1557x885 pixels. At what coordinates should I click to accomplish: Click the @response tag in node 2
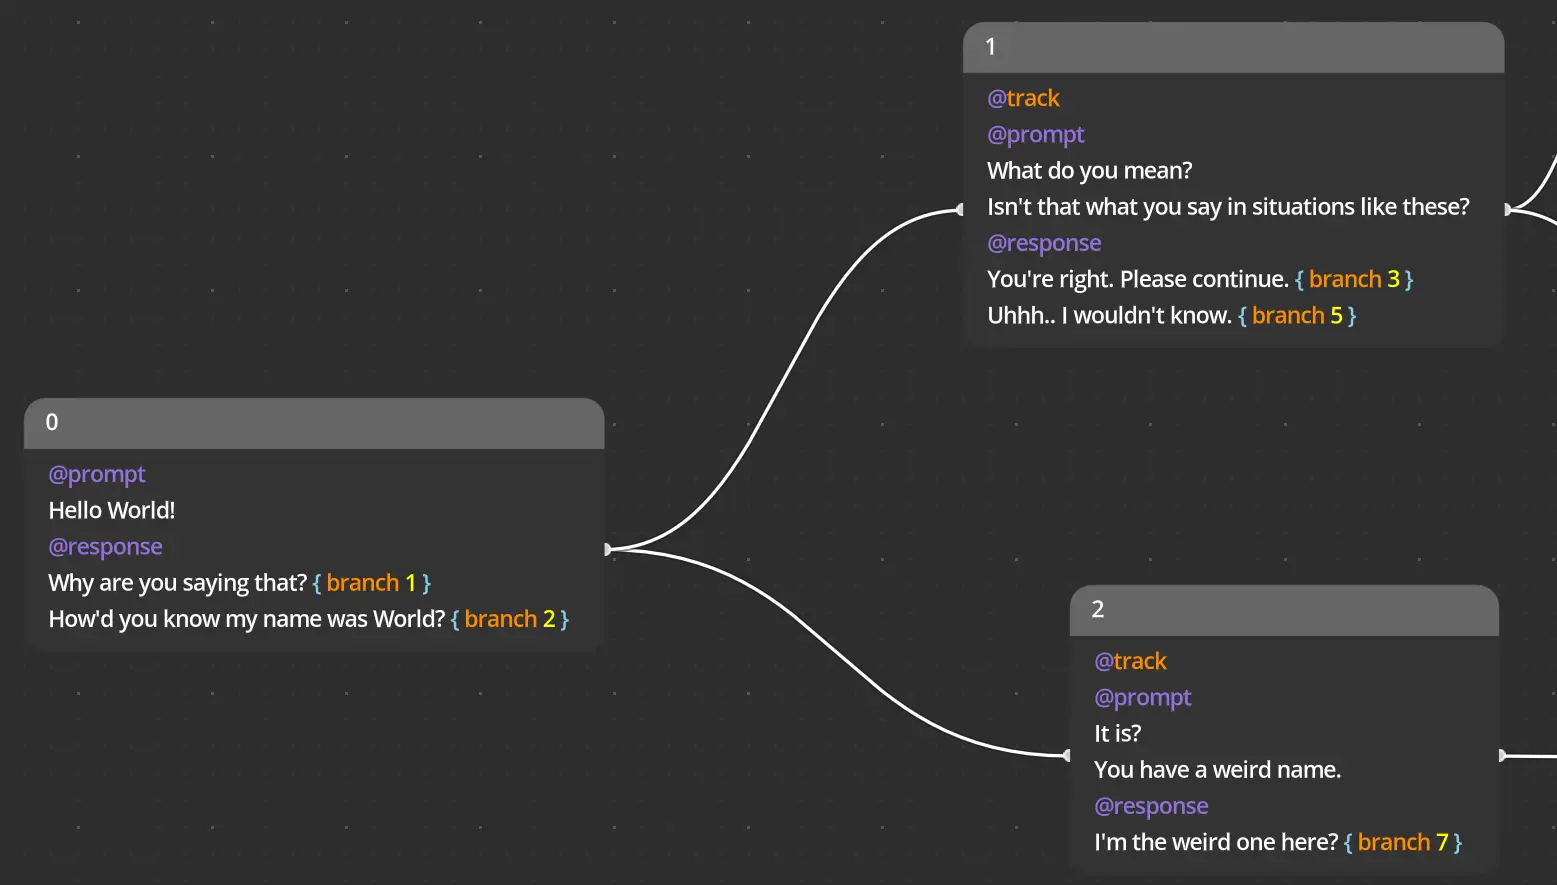pyautogui.click(x=1151, y=806)
